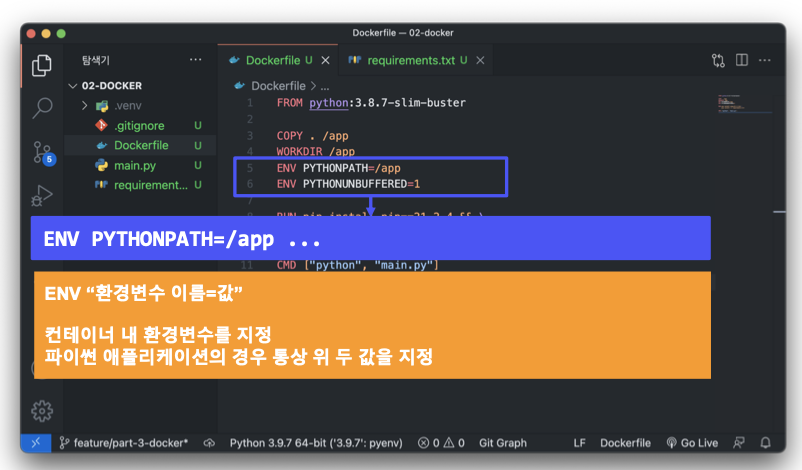The width and height of the screenshot is (802, 470).
Task: Click the CMD python main.py line
Action: (x=358, y=265)
